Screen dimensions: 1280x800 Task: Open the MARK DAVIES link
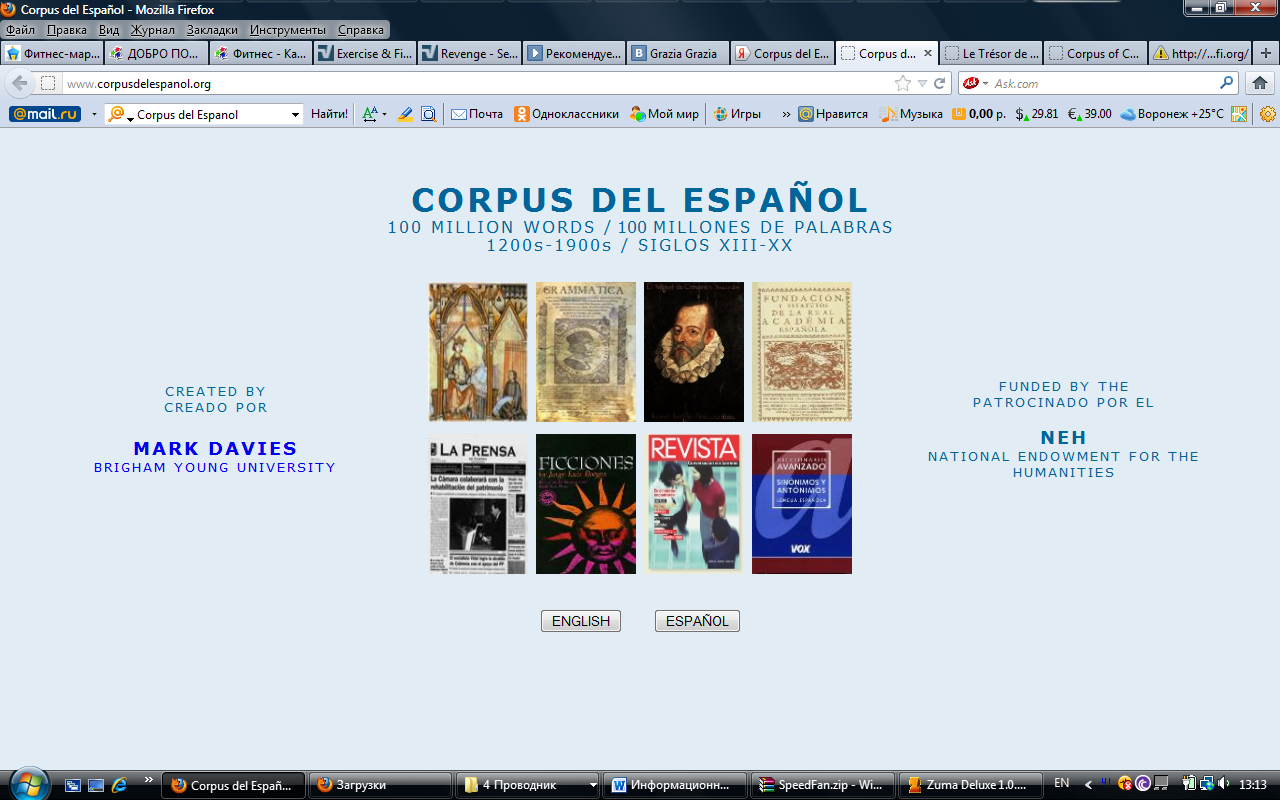(215, 449)
